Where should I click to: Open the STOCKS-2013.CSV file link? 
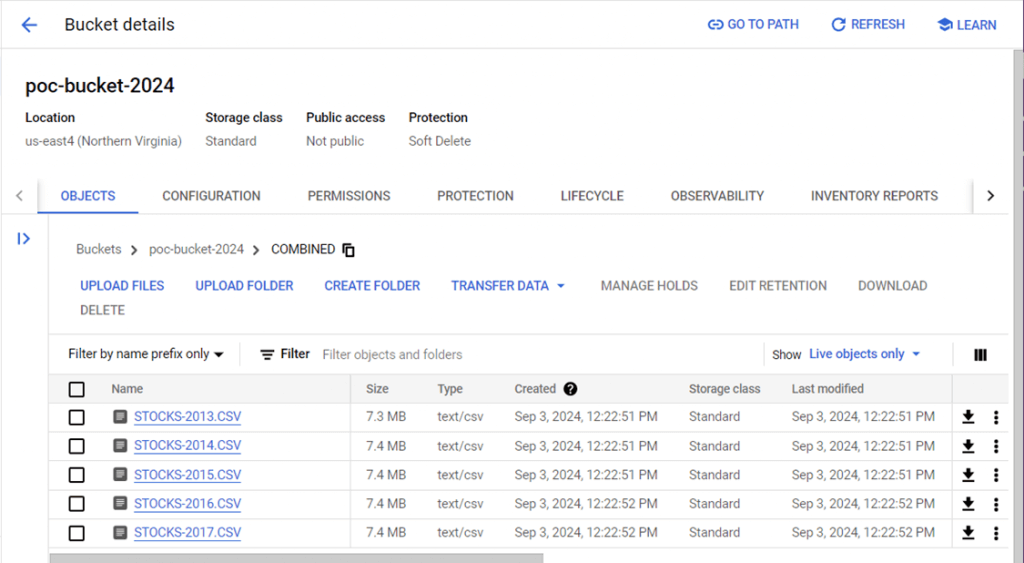click(187, 417)
